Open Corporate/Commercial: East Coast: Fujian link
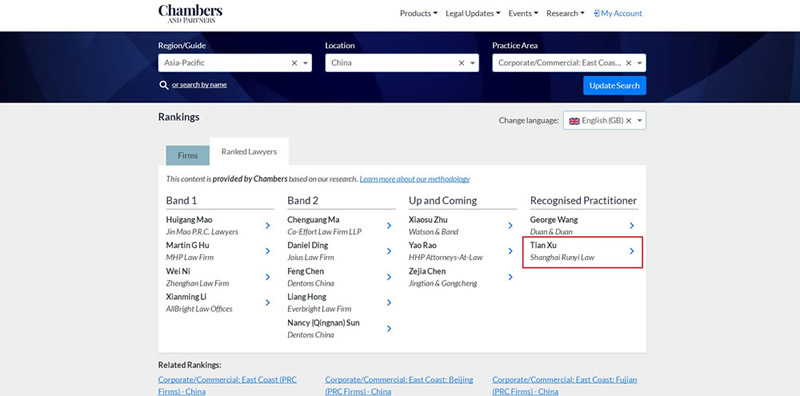This screenshot has width=800, height=396. point(565,386)
